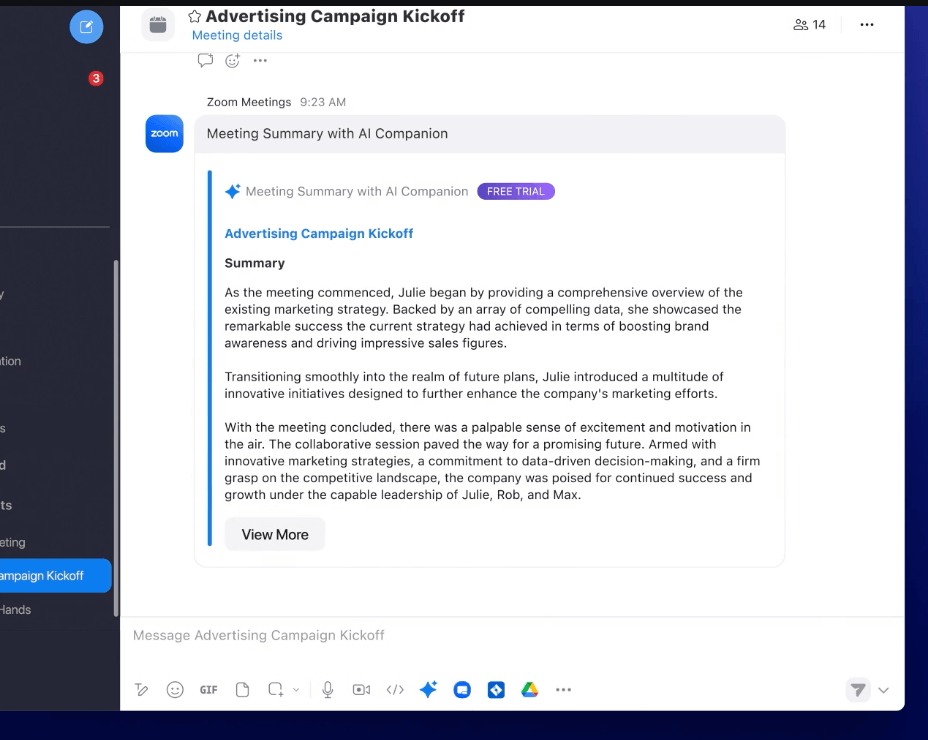
Task: Insert a code snippet
Action: click(395, 690)
